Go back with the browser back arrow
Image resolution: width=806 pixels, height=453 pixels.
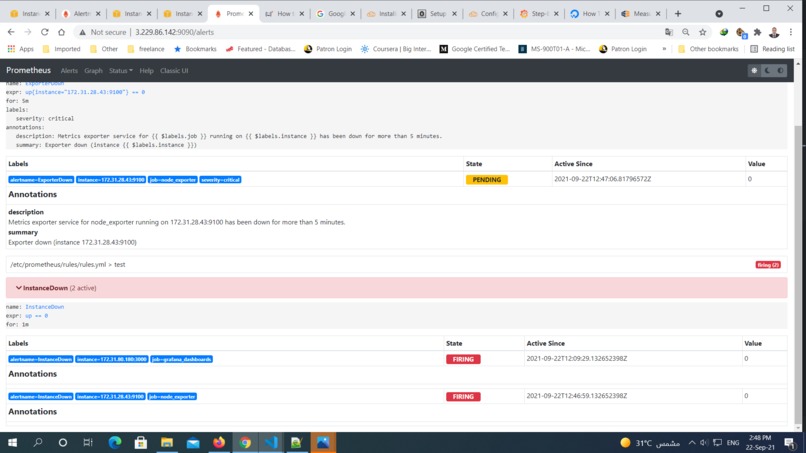pos(11,32)
